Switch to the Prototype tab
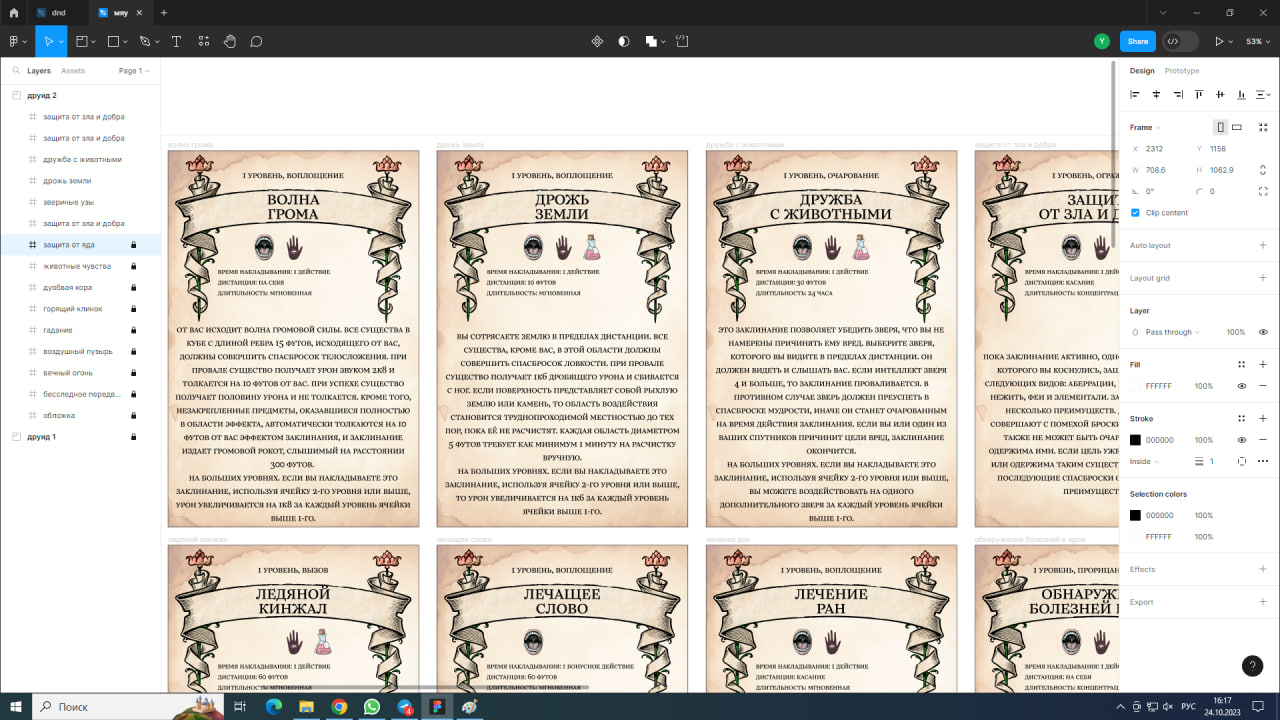 [x=1182, y=71]
